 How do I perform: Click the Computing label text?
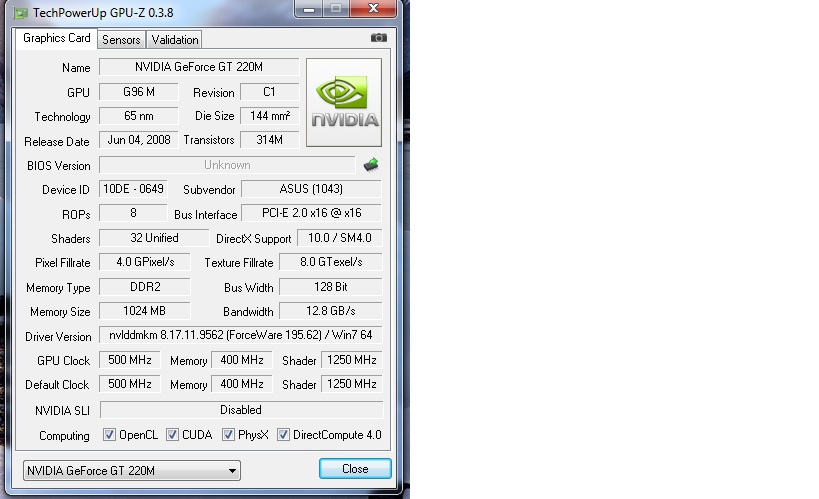(64, 436)
